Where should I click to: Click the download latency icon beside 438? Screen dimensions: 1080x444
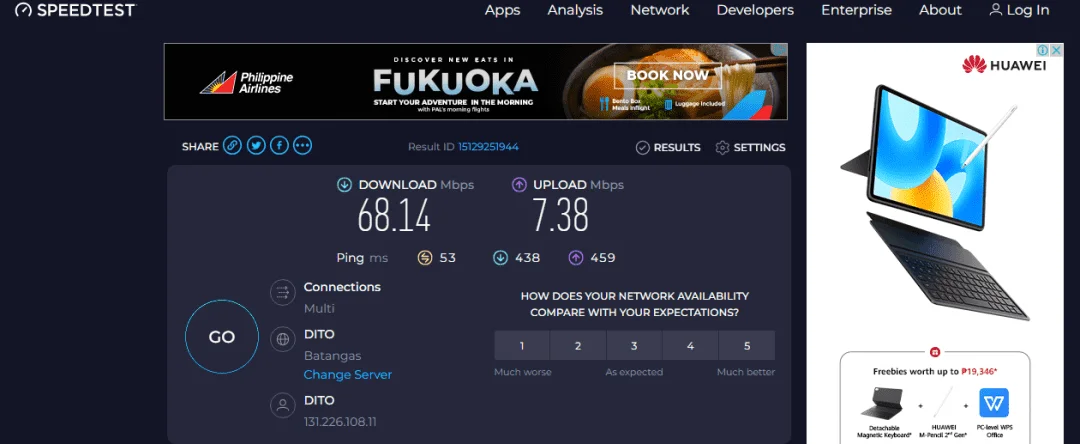500,258
